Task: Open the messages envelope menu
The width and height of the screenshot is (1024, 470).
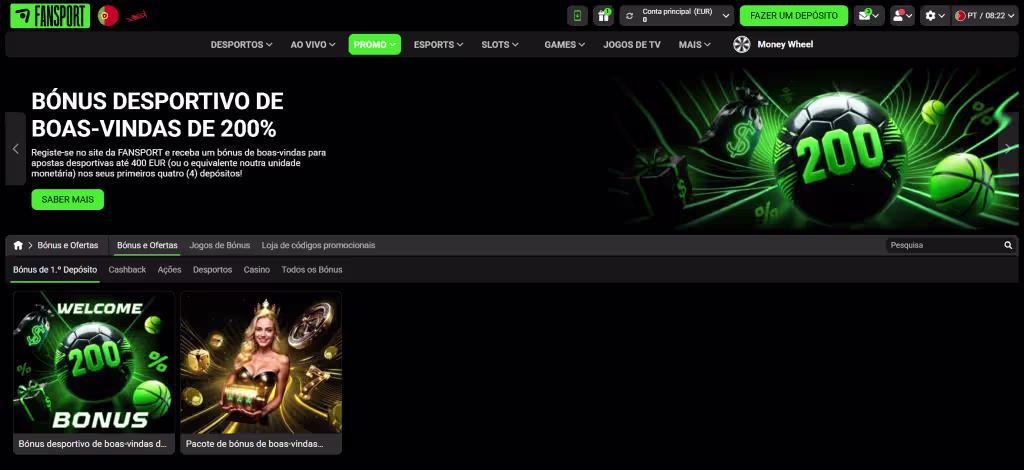Action: [869, 16]
